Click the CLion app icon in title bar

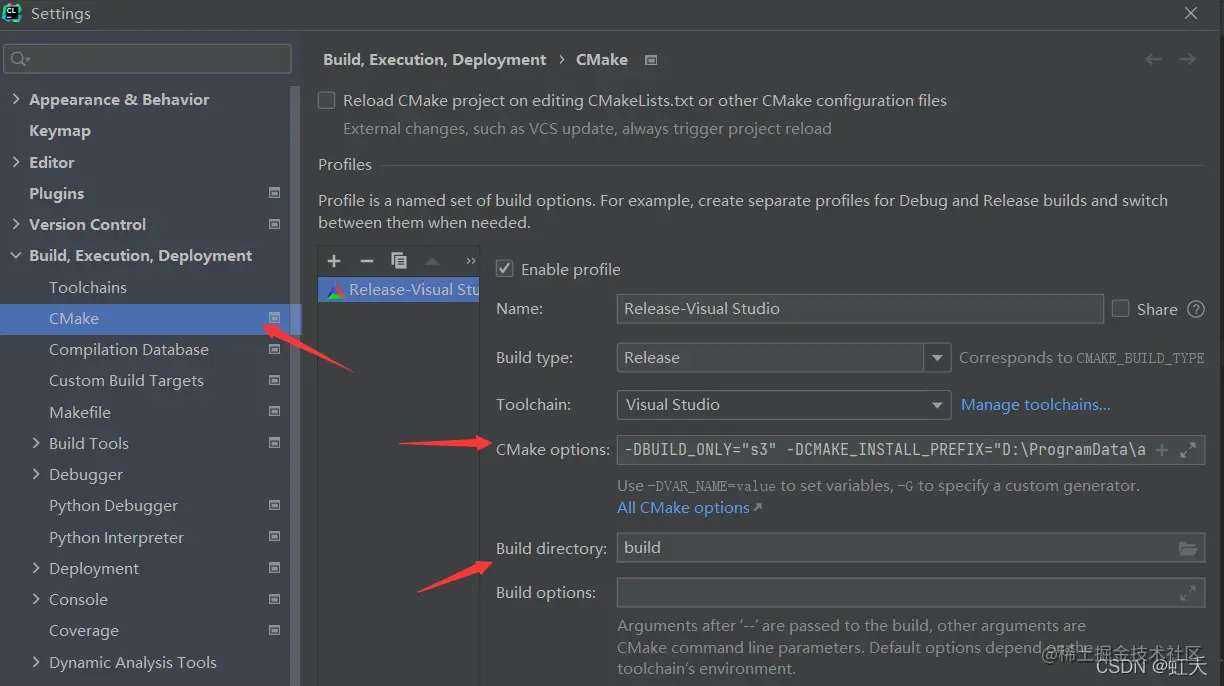pos(12,13)
